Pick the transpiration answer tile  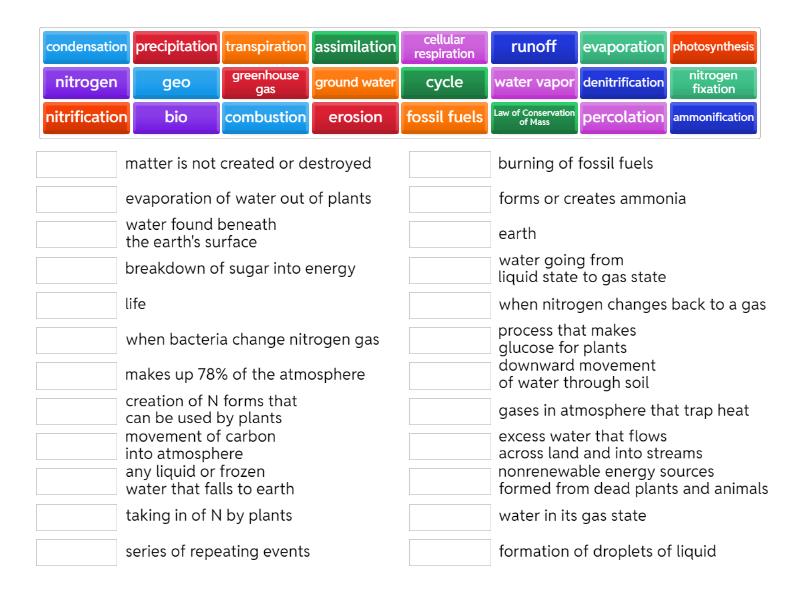(266, 47)
